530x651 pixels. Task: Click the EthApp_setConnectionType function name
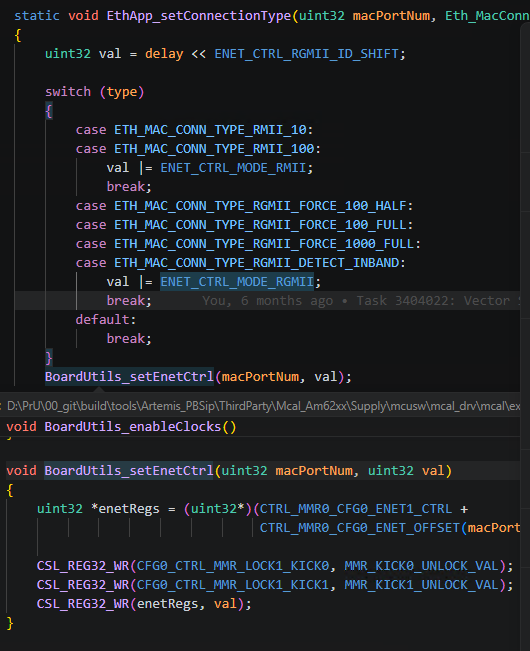point(199,16)
